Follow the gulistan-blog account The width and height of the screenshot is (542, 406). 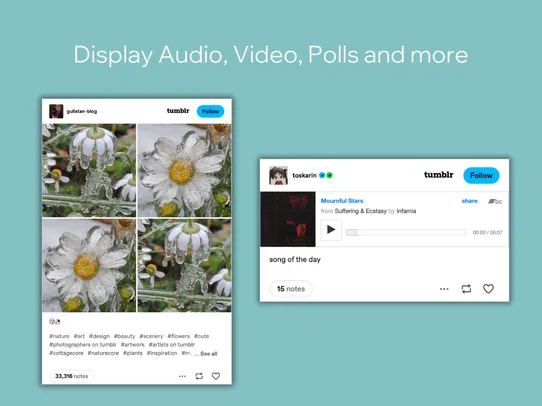(210, 111)
